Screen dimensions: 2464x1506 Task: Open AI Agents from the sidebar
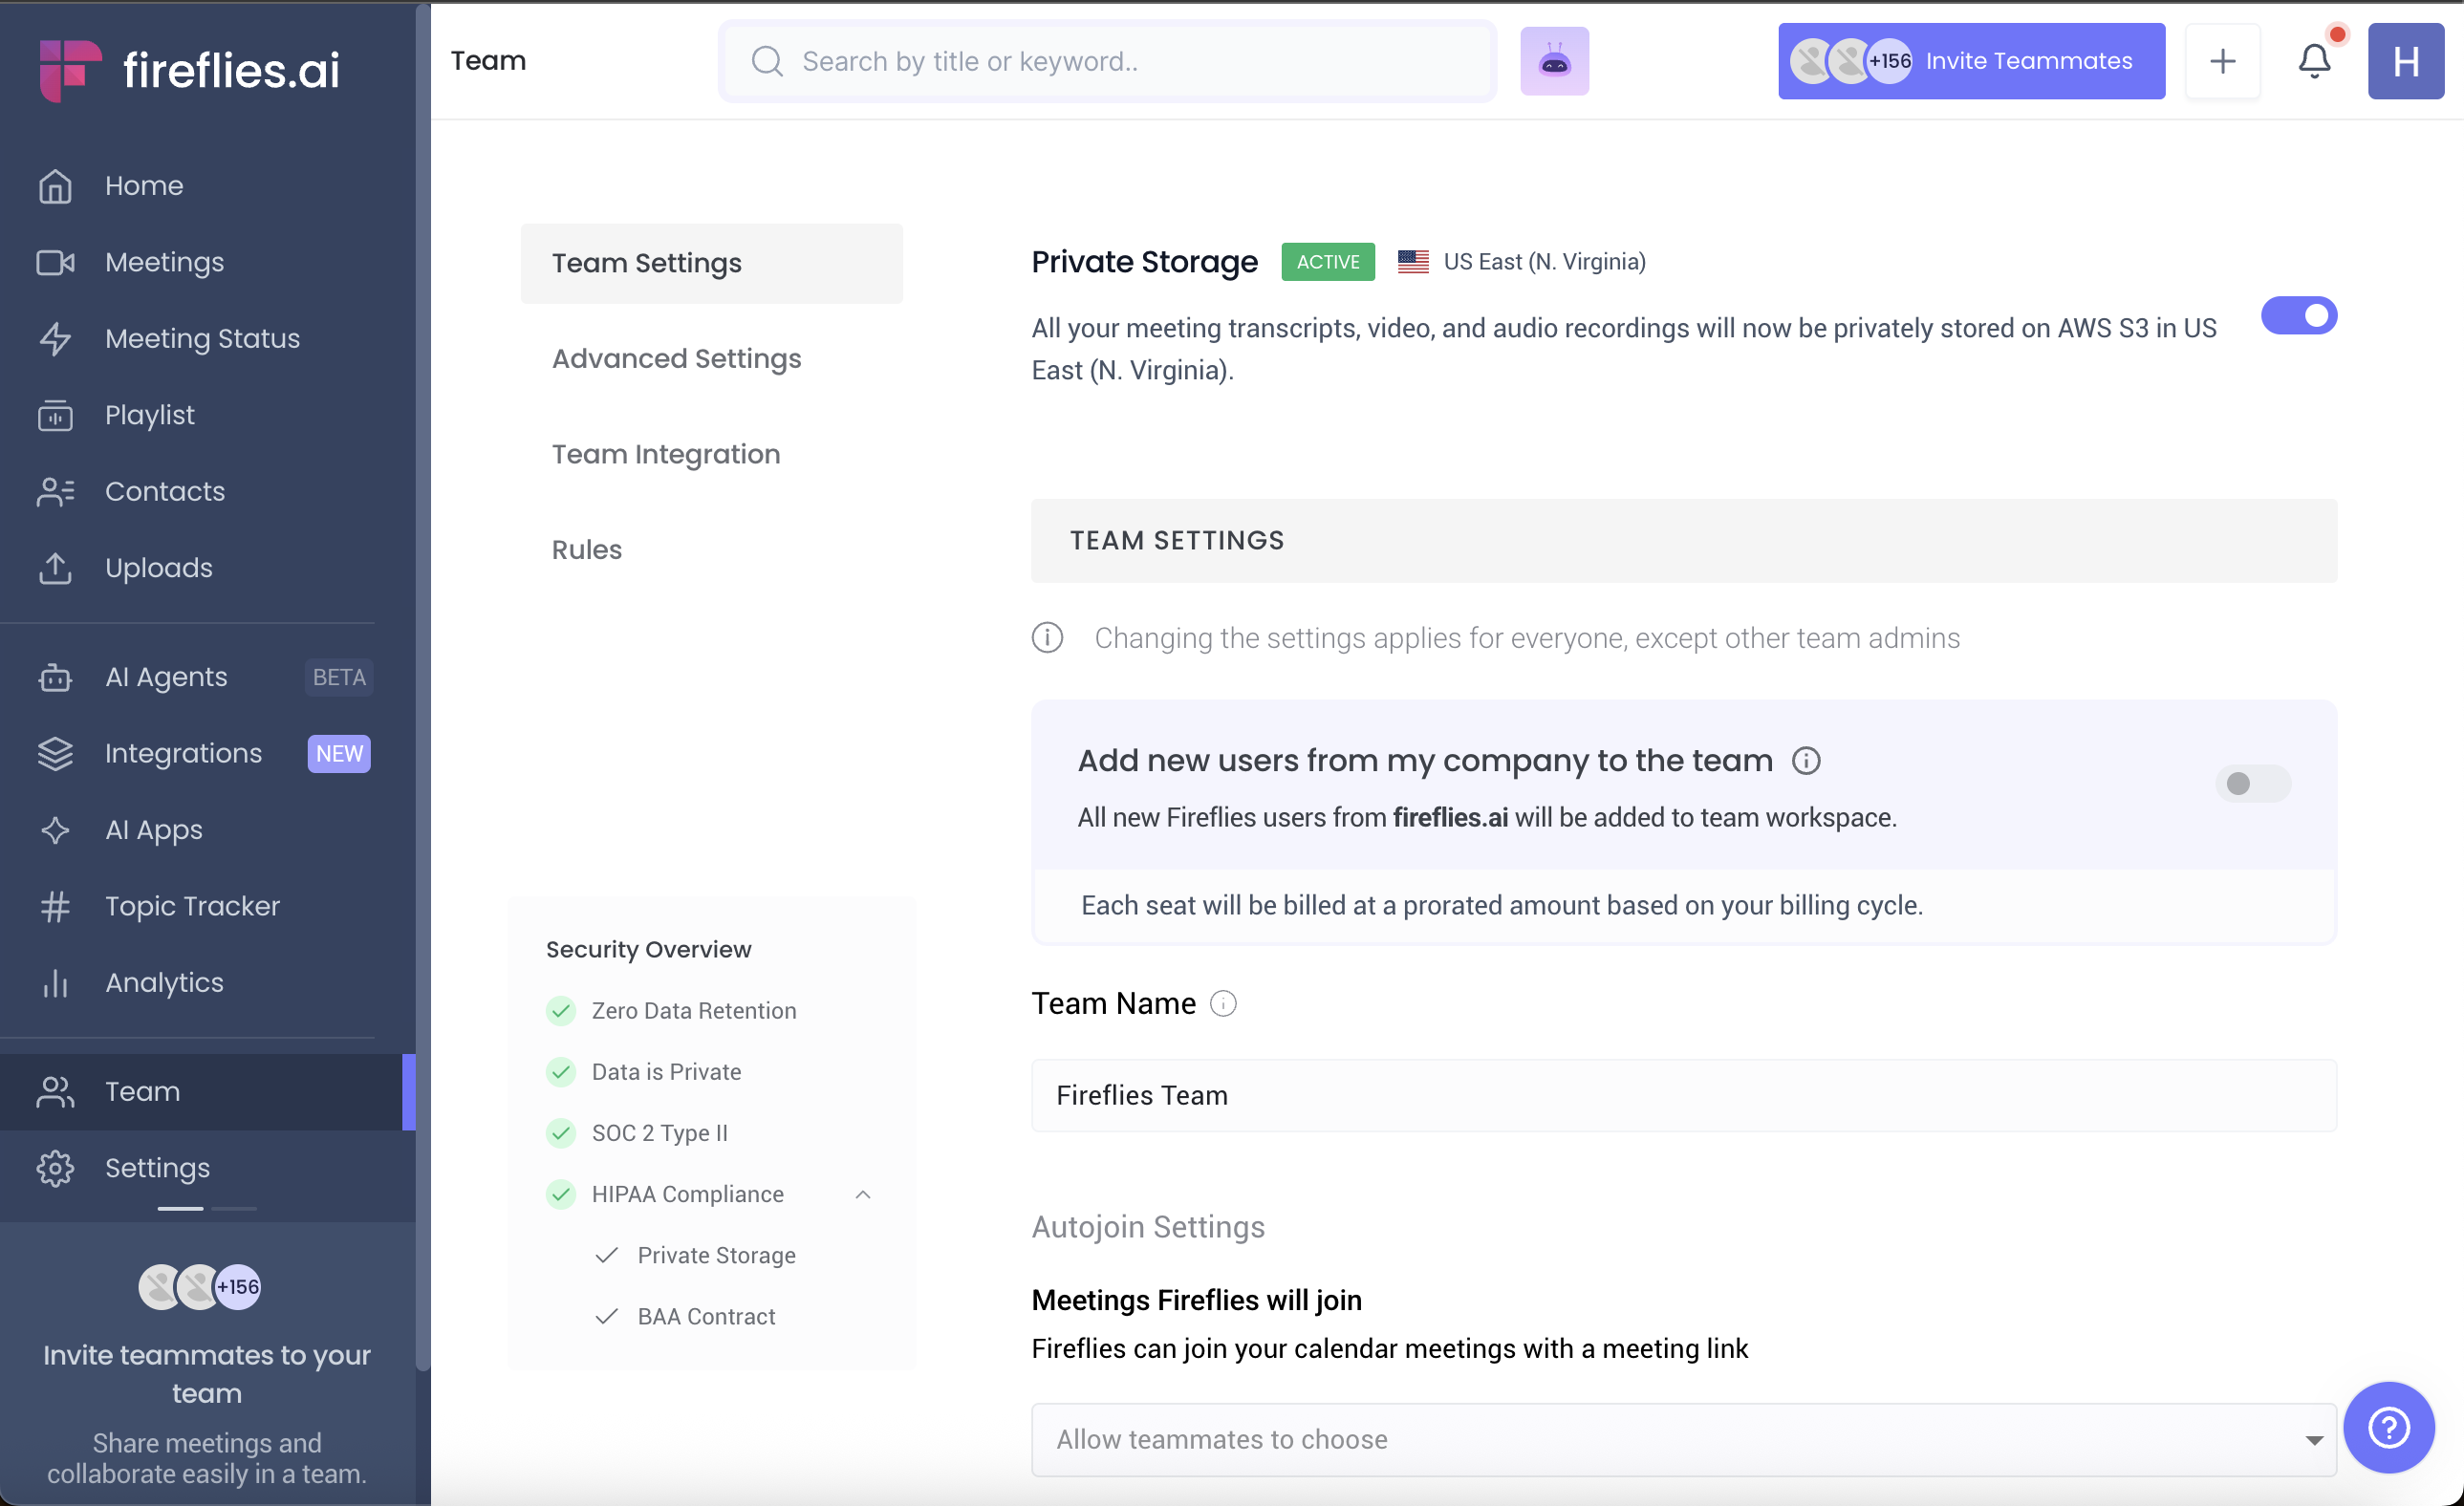coord(166,677)
